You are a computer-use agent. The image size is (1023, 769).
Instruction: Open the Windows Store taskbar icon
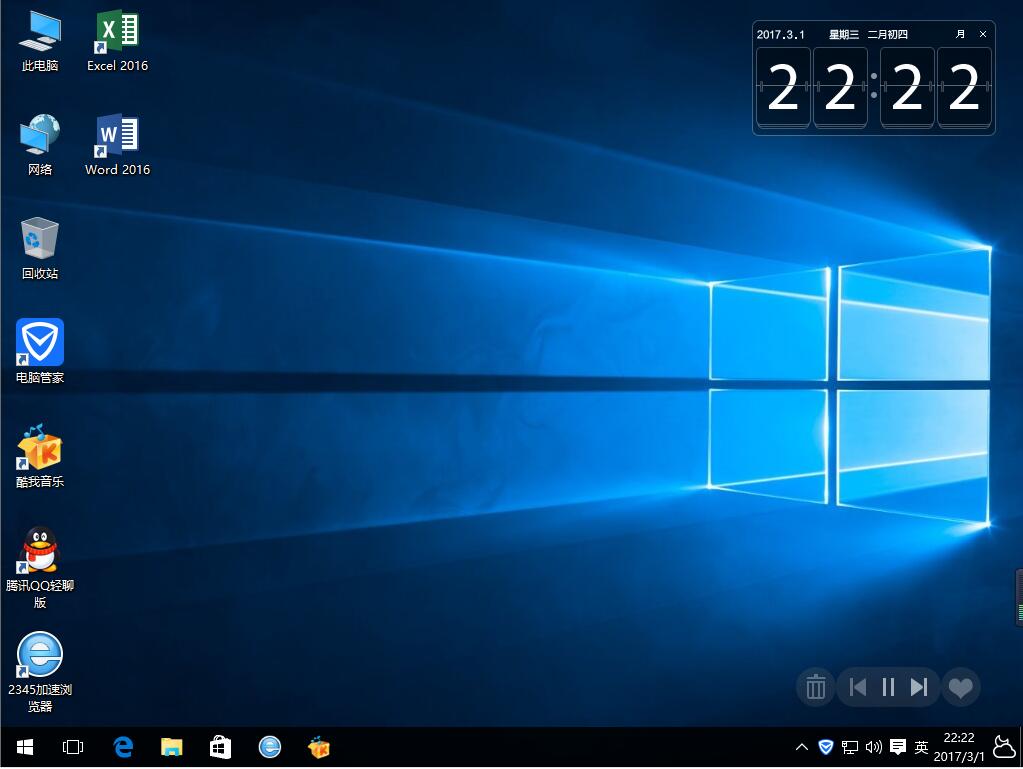coord(221,747)
